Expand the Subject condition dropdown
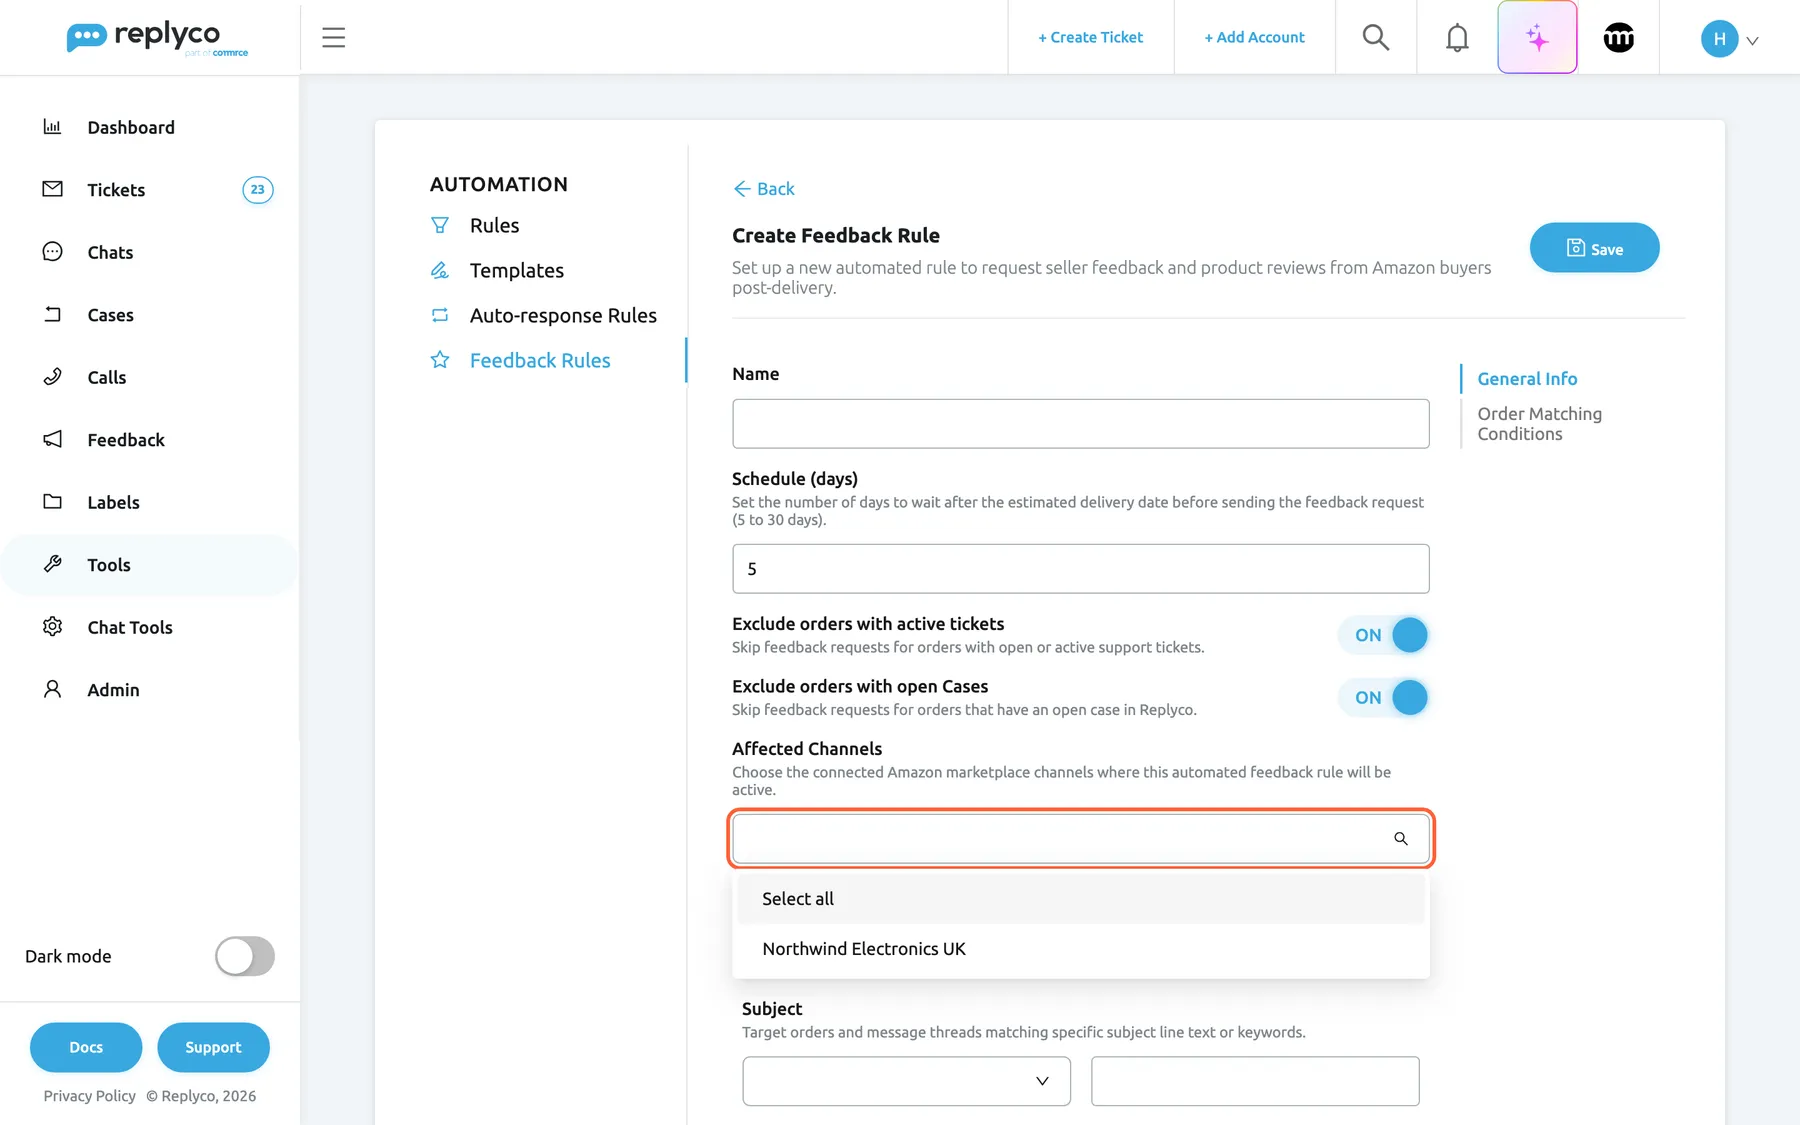 point(906,1081)
